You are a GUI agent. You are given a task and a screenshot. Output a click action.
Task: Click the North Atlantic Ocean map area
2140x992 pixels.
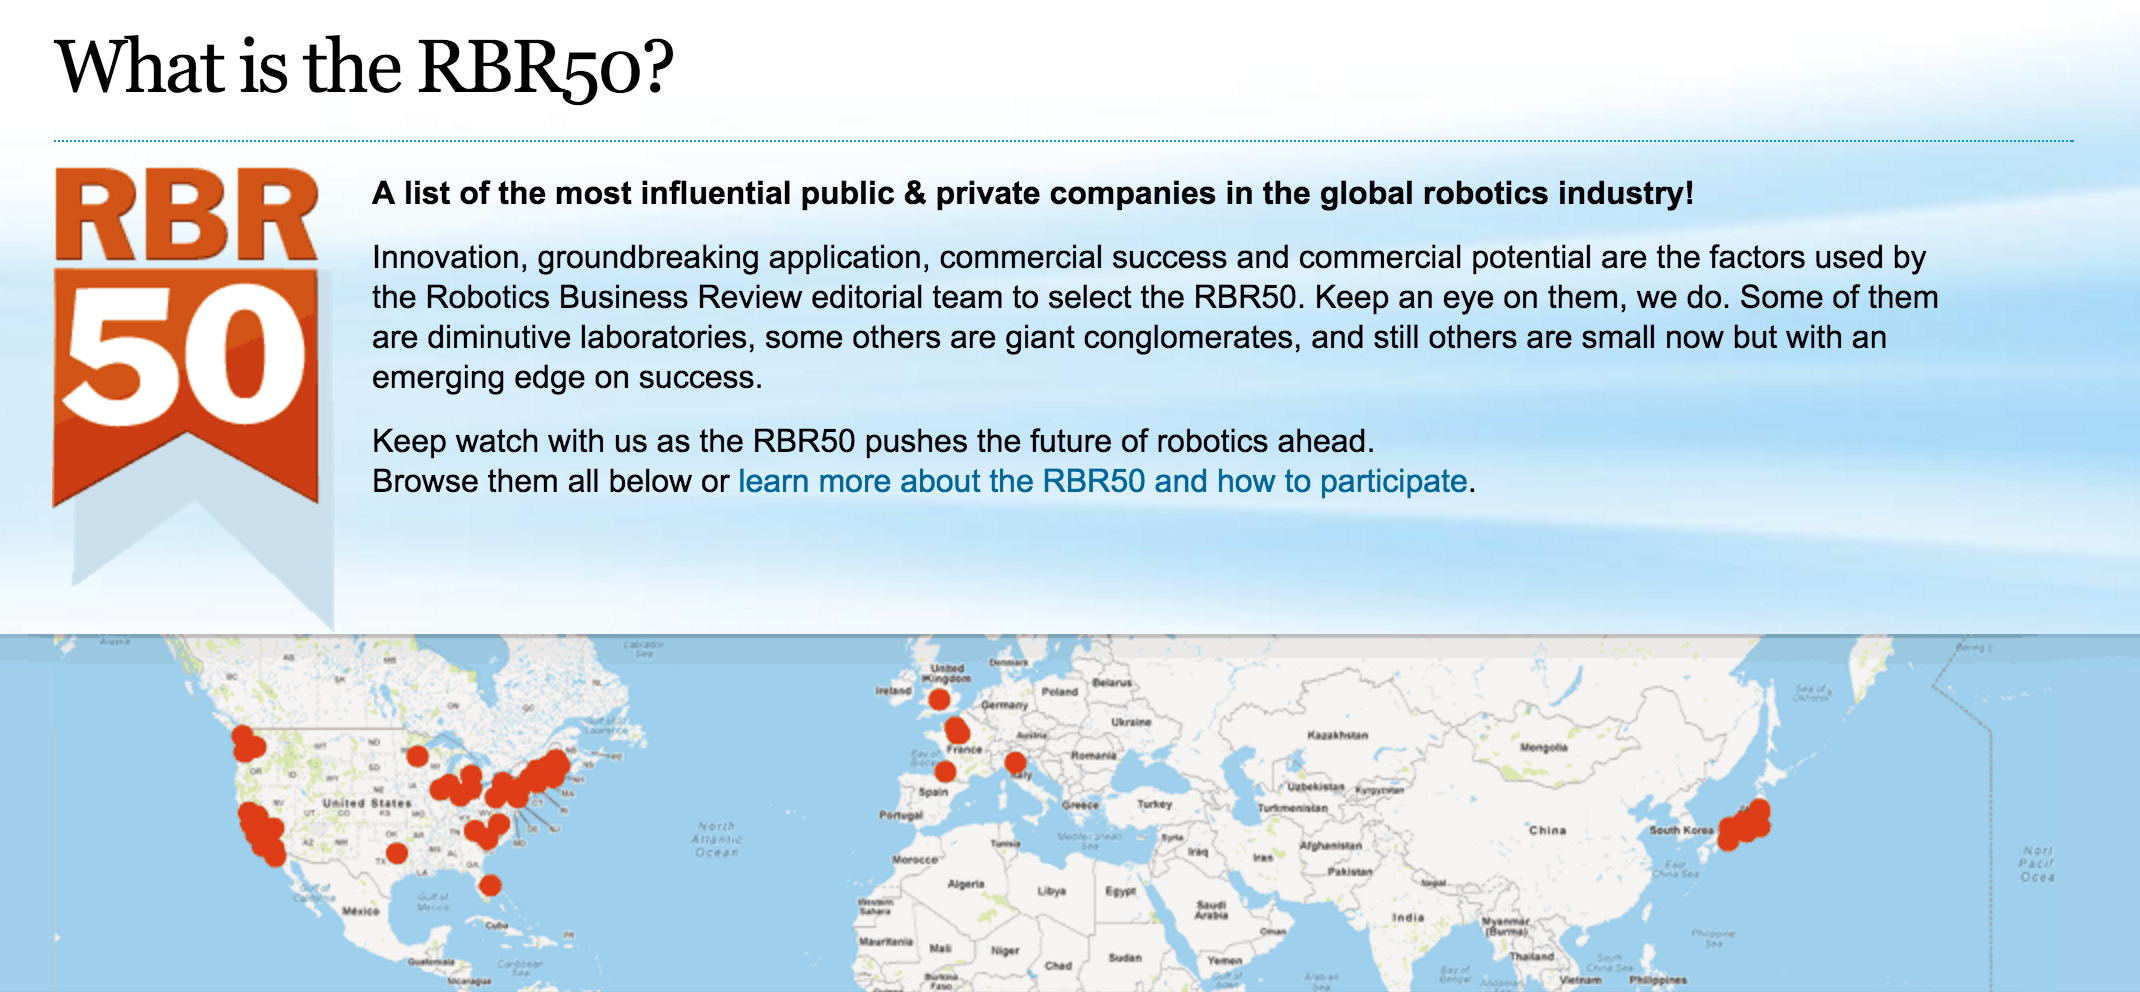[716, 839]
